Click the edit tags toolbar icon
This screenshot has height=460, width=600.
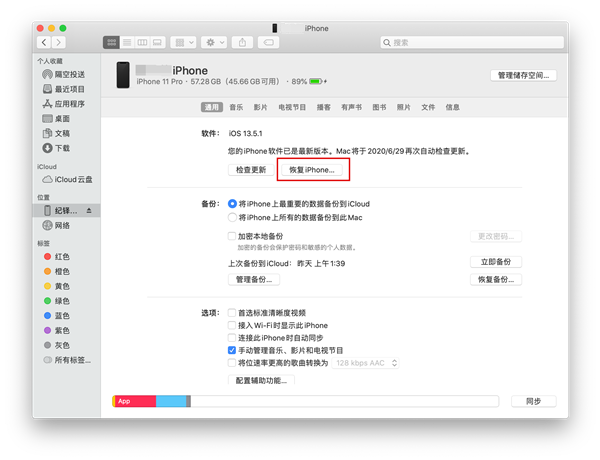pos(268,42)
